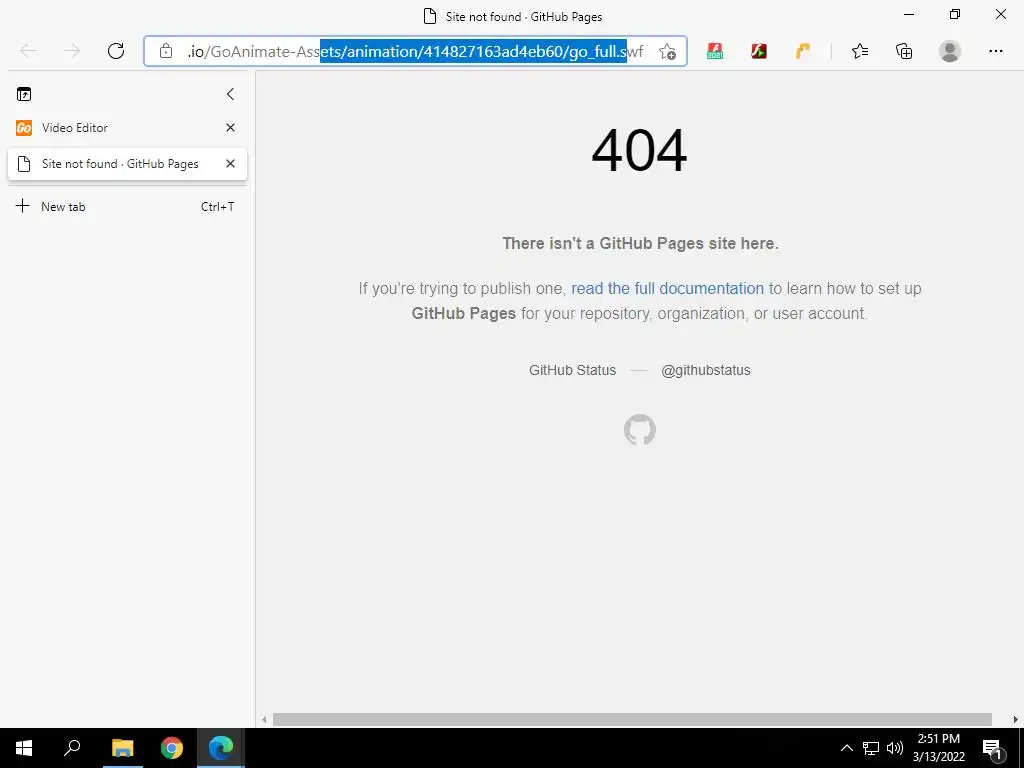This screenshot has width=1024, height=768.
Task: Launch Google Chrome from the taskbar
Action: click(172, 748)
